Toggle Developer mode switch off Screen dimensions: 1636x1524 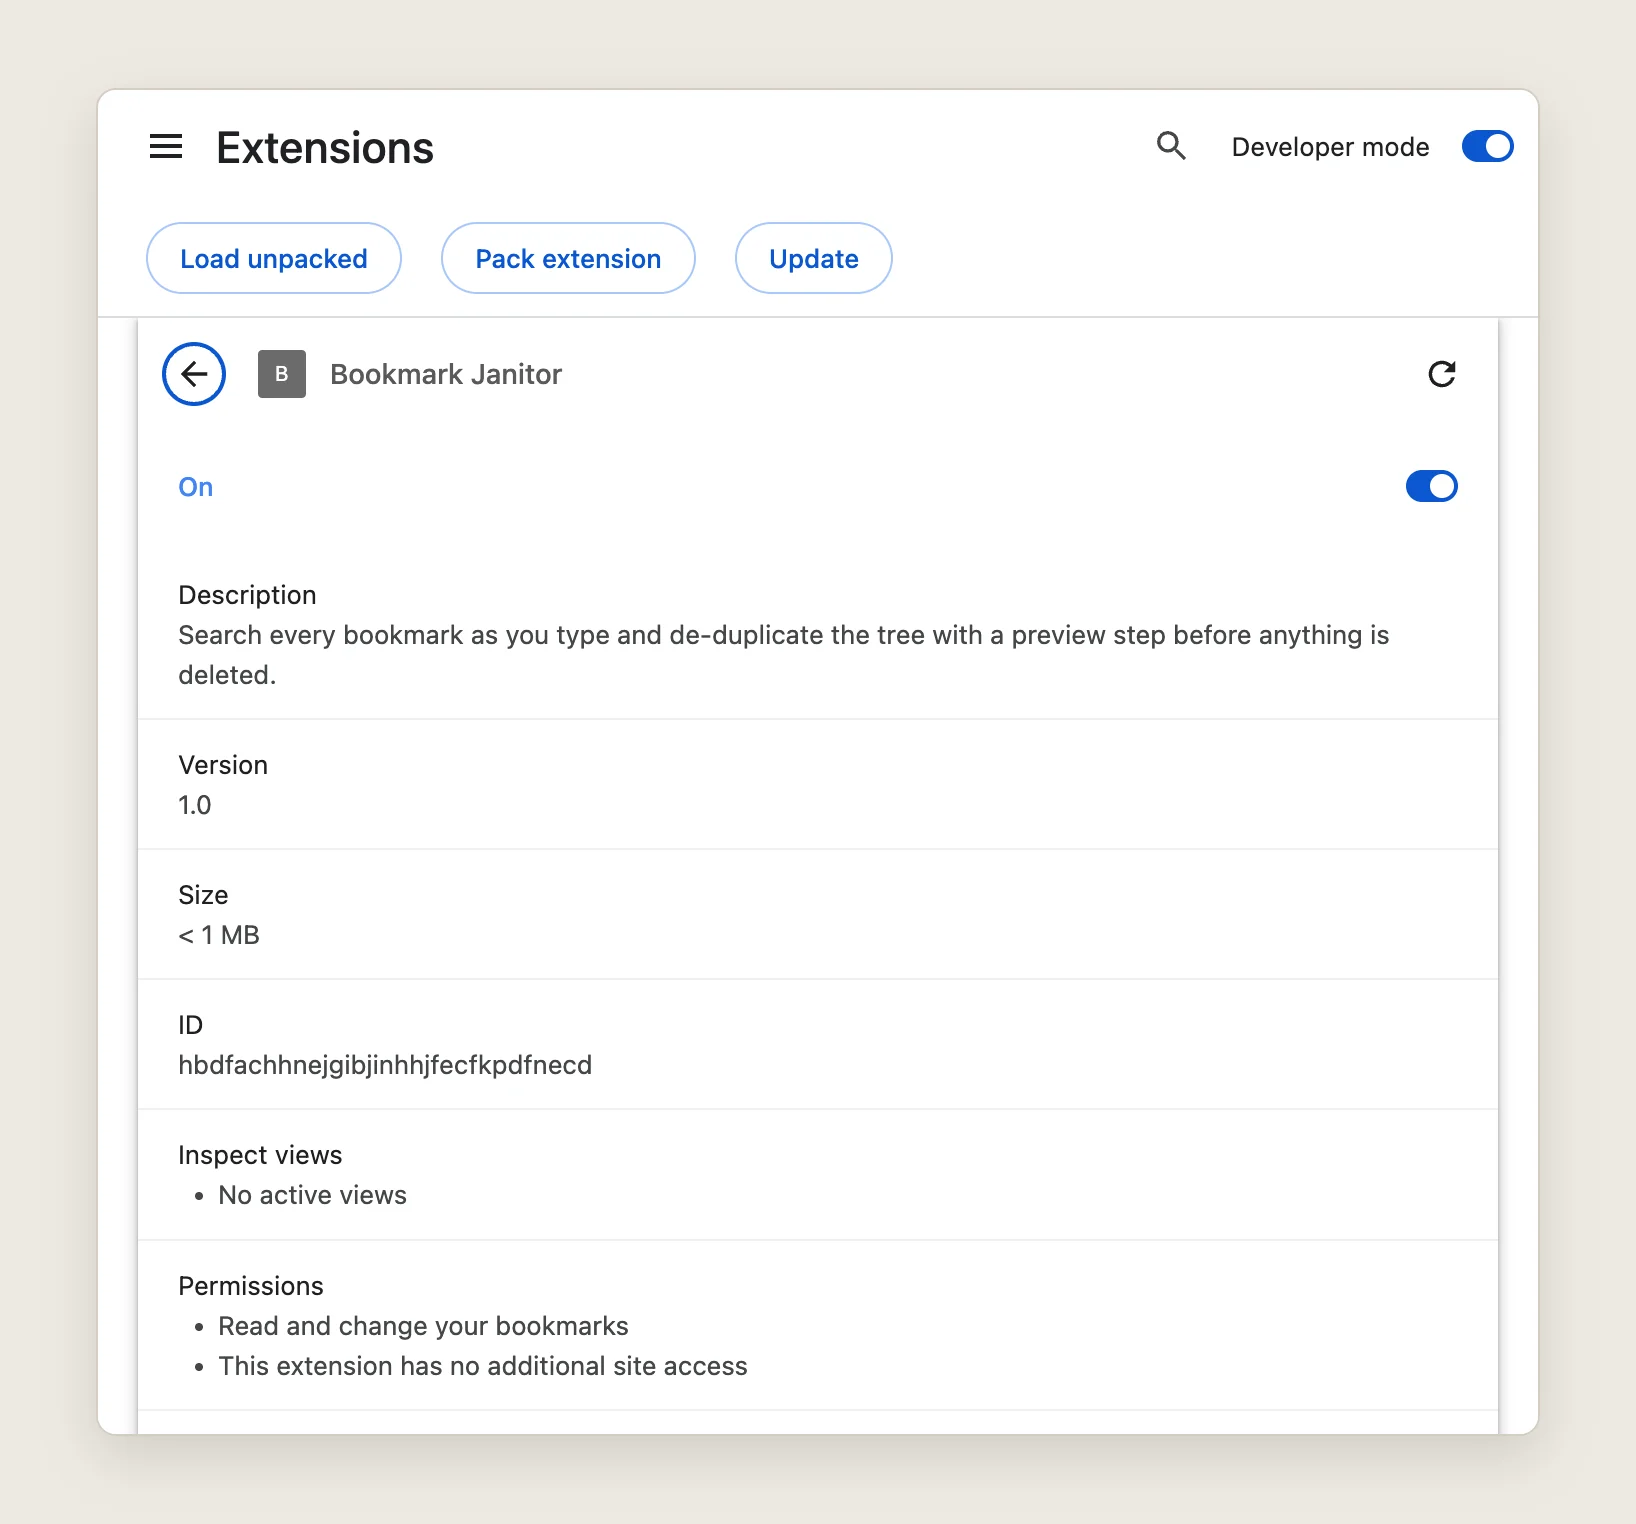click(1487, 146)
